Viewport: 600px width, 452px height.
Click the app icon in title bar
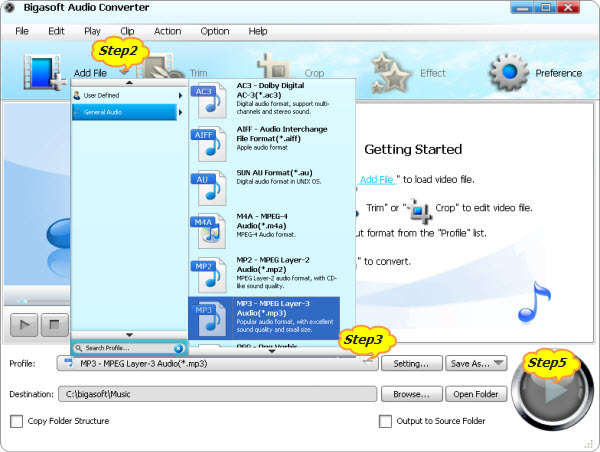pyautogui.click(x=9, y=7)
